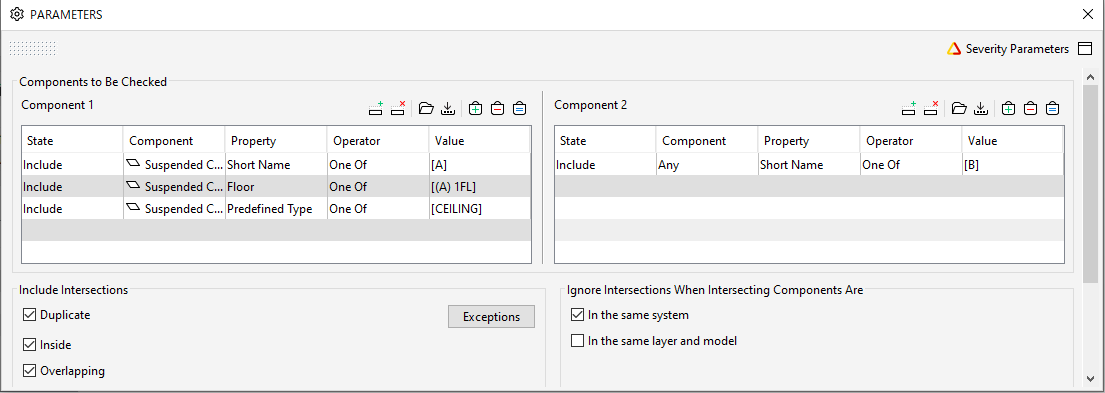The height and width of the screenshot is (393, 1105).
Task: Click green plus basket icon in Component 1
Action: point(476,108)
